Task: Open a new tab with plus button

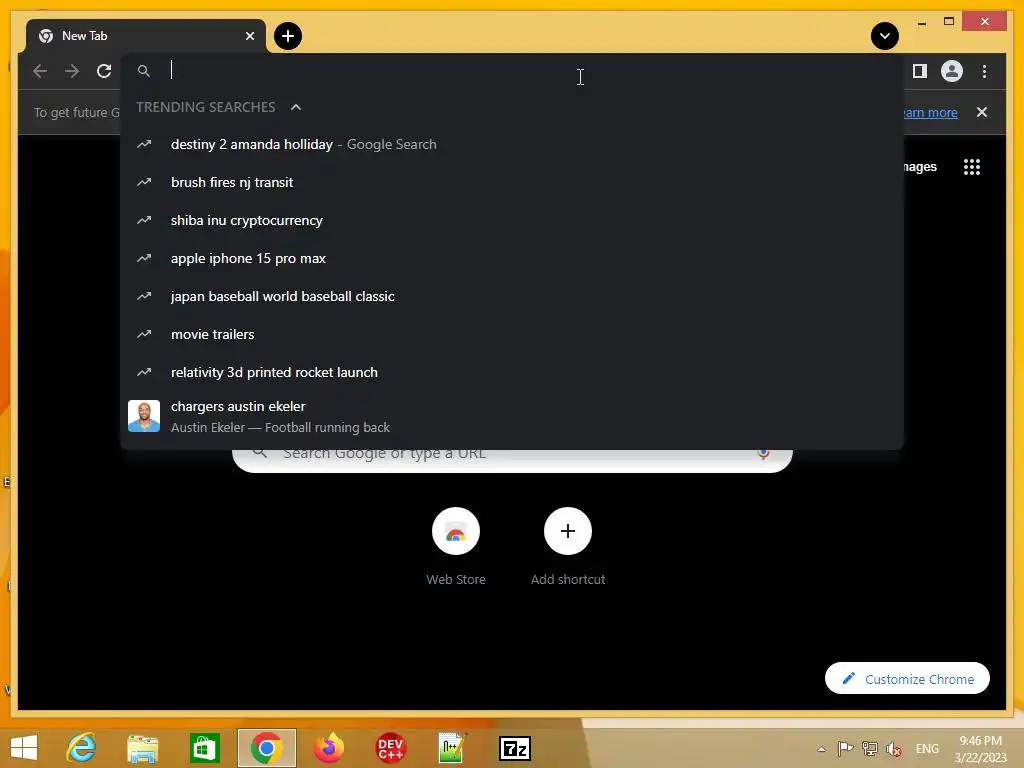Action: pos(287,36)
